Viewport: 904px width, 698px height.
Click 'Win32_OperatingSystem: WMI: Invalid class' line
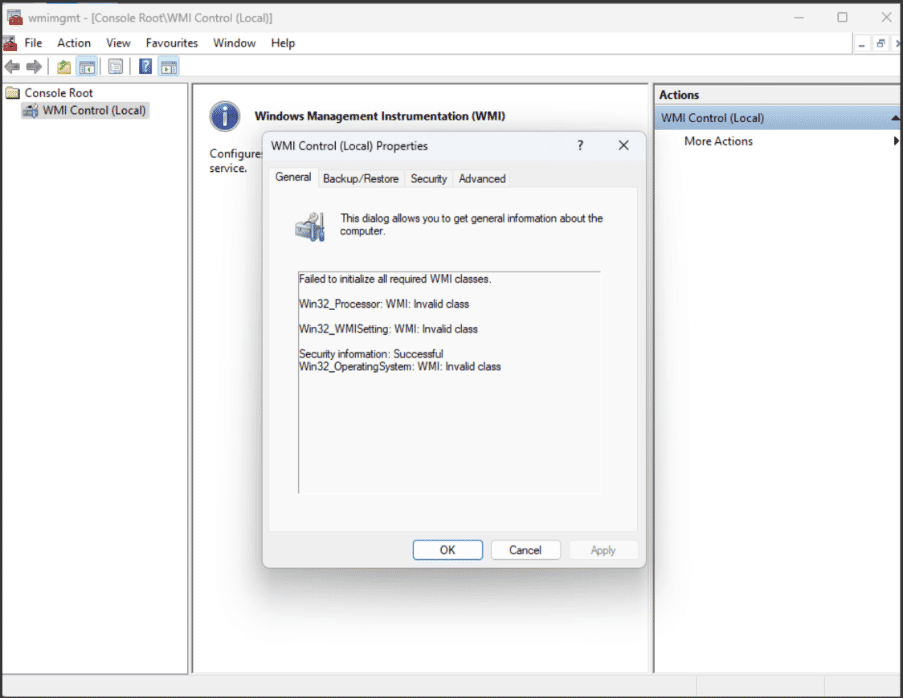pos(400,367)
